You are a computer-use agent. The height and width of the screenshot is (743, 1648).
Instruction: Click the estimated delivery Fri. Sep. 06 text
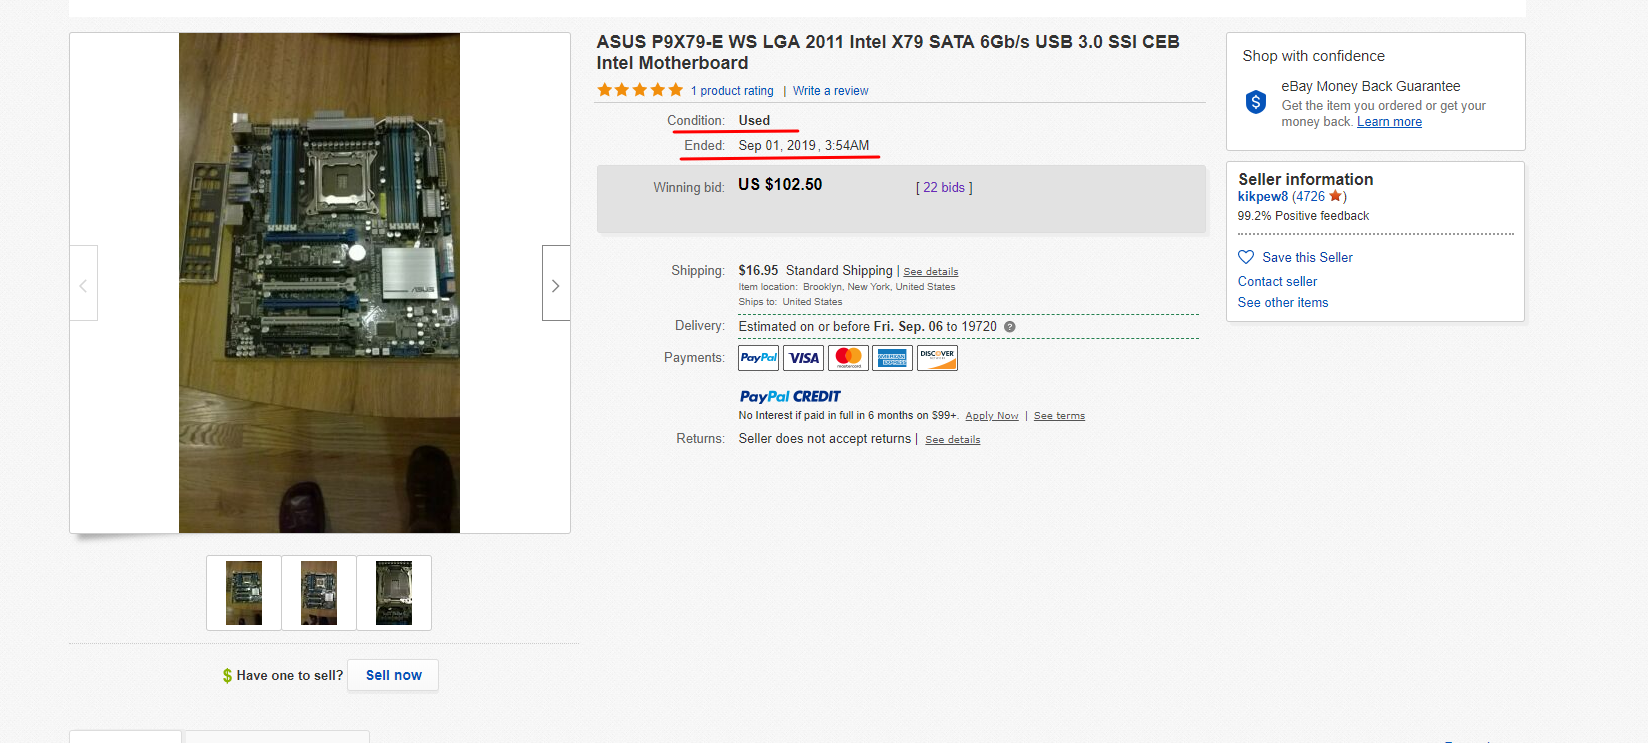908,327
